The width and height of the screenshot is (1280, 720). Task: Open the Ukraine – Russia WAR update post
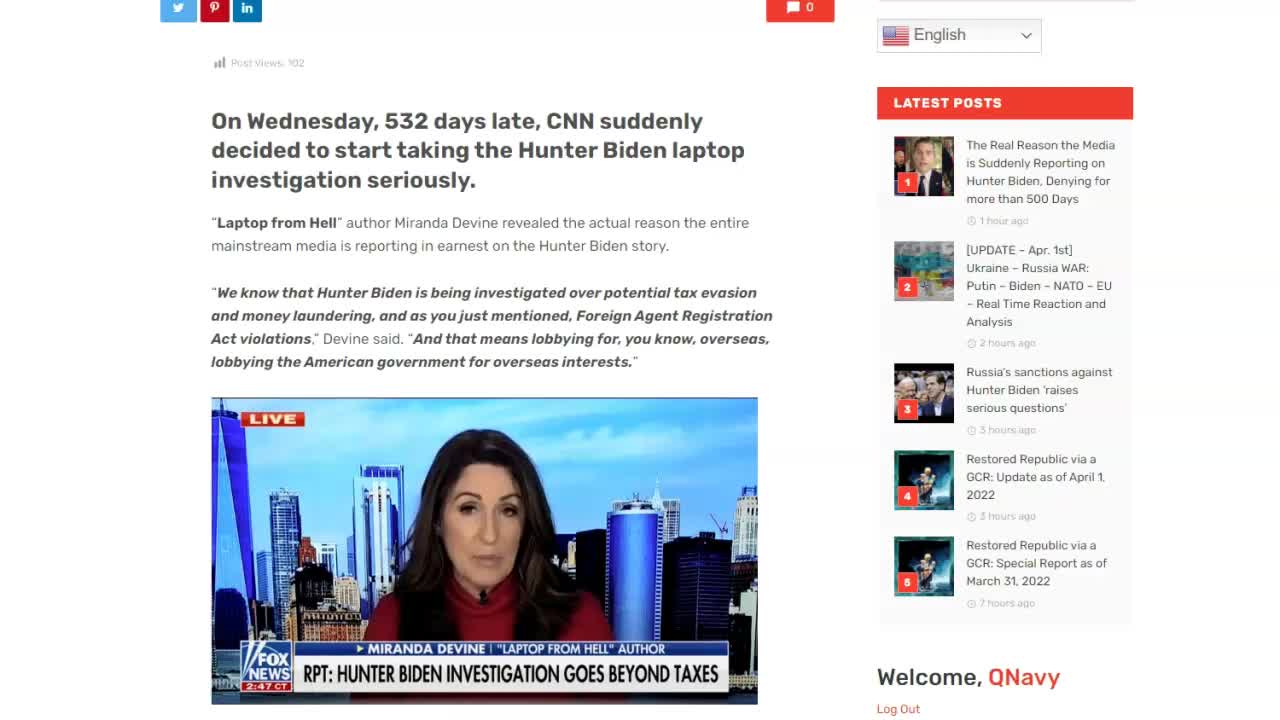[1038, 286]
